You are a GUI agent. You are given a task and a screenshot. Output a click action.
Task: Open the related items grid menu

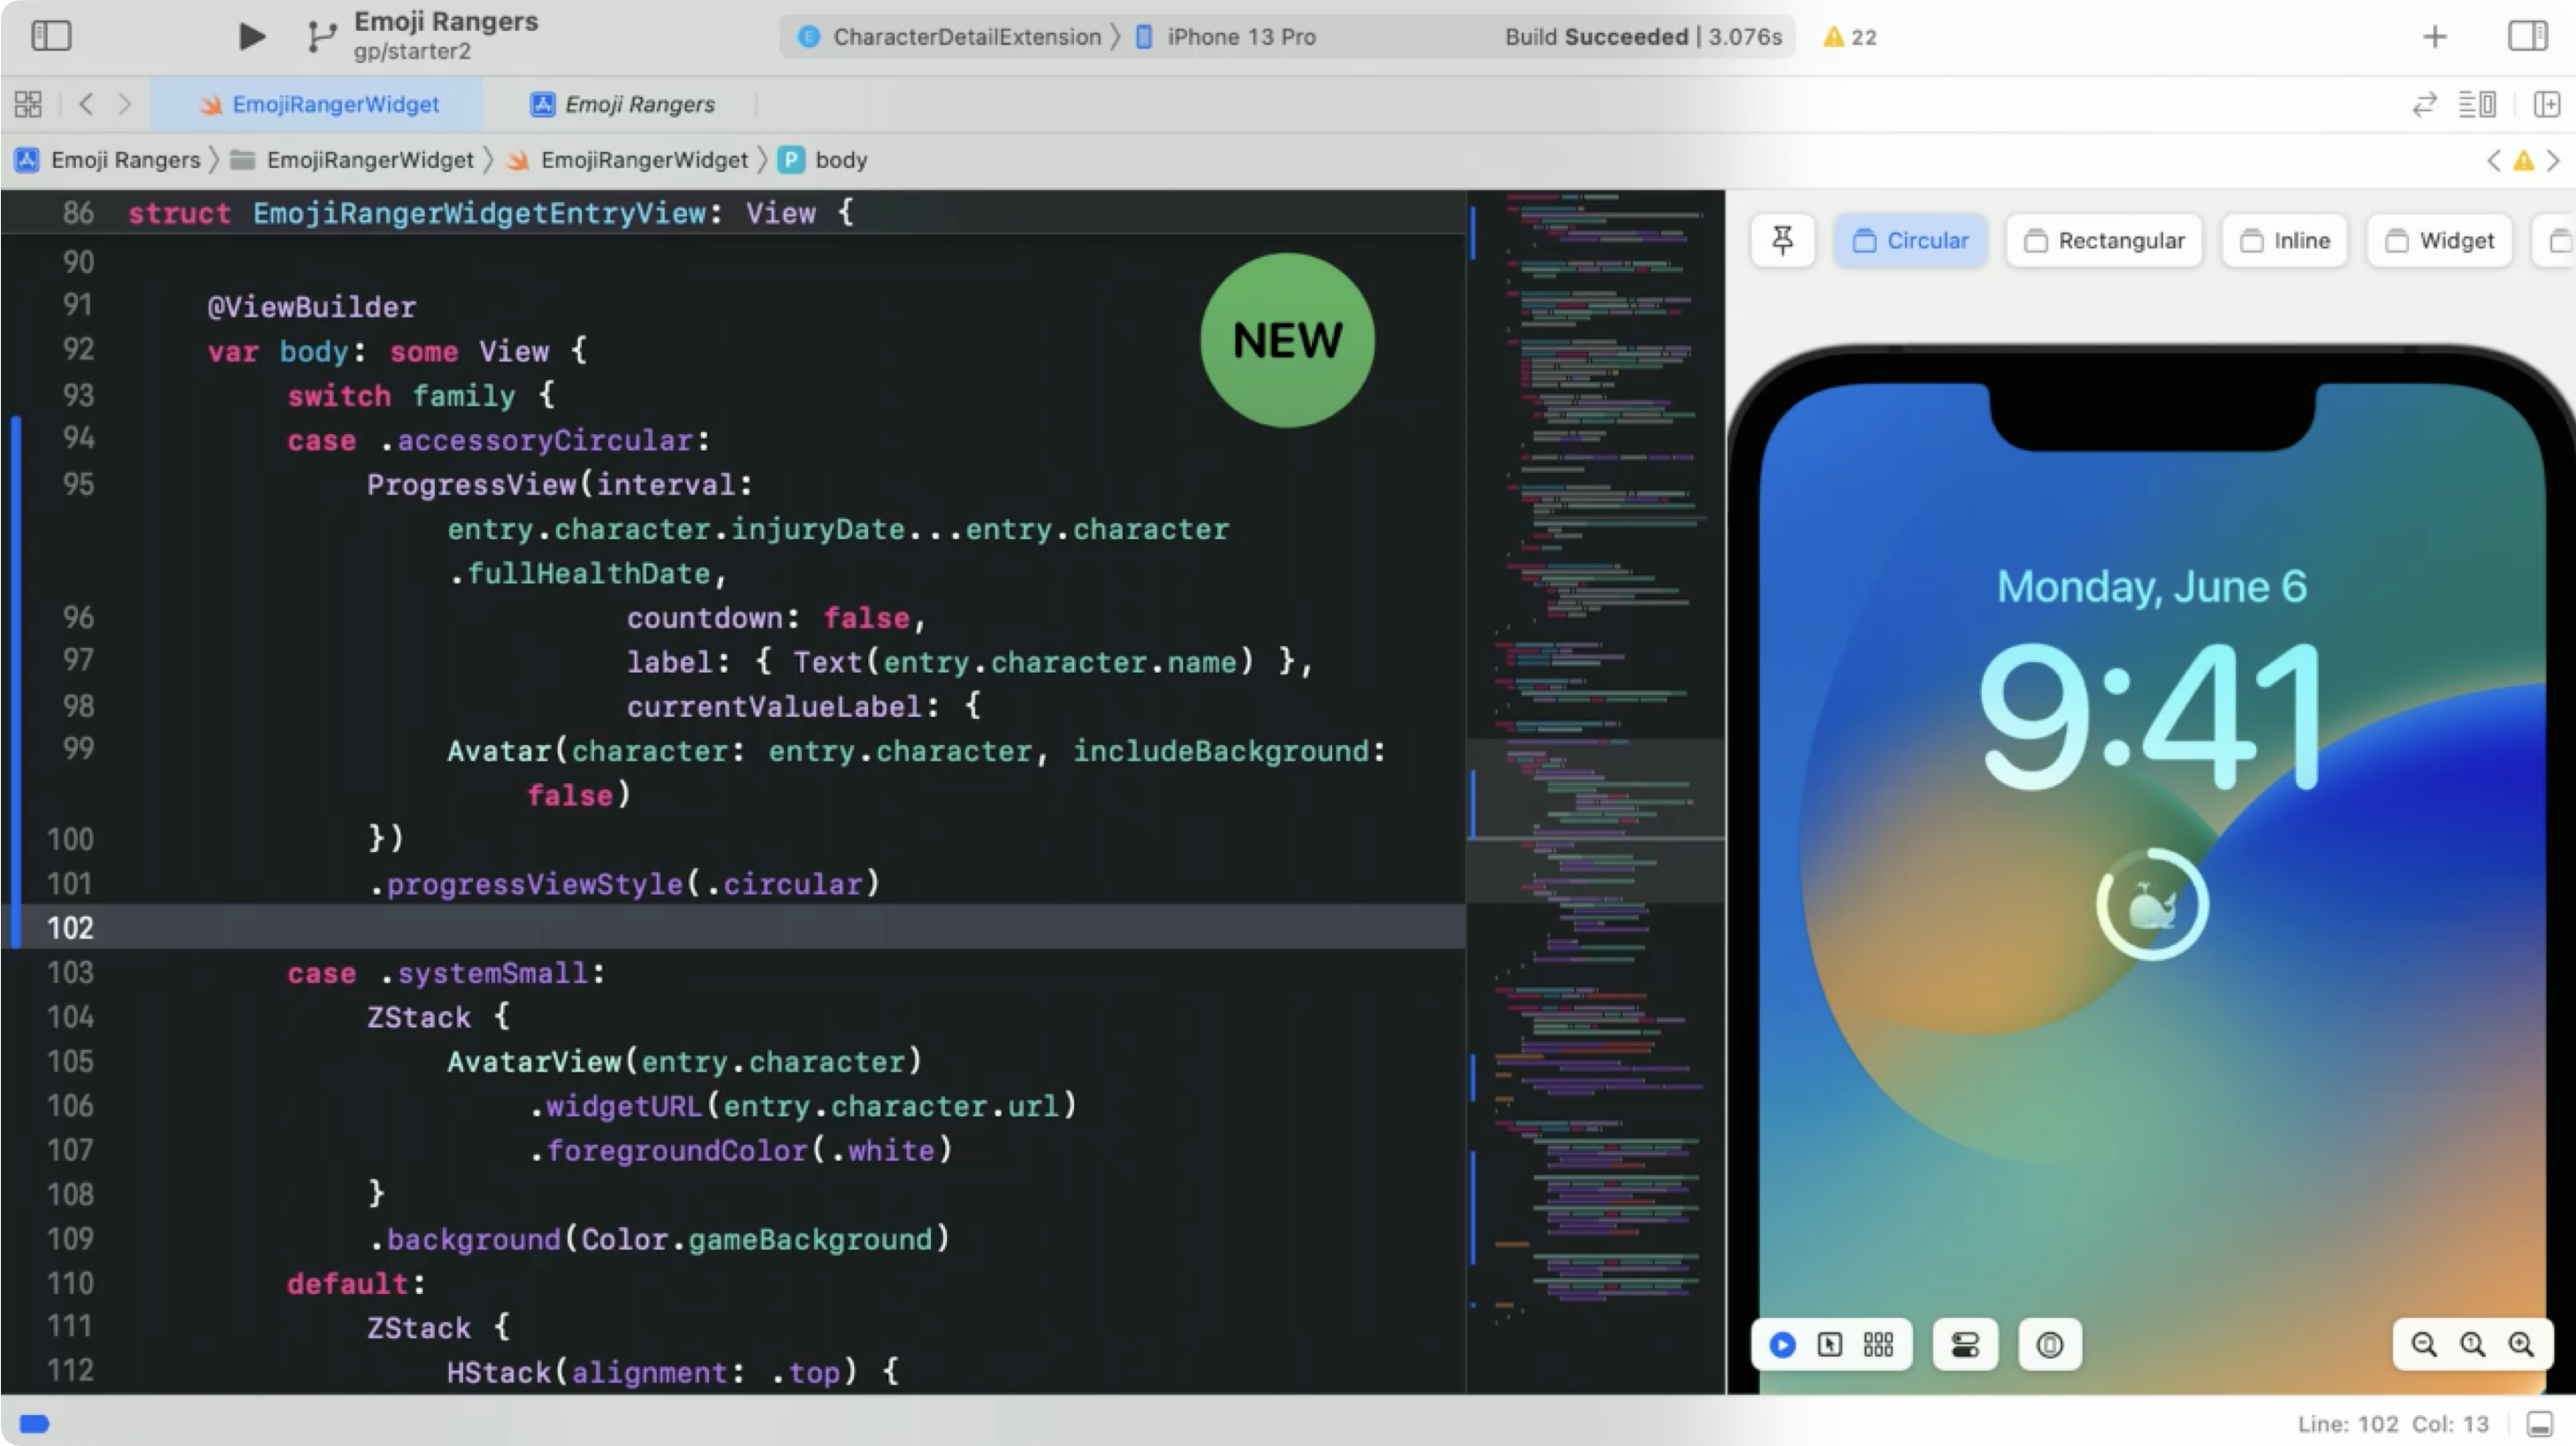(x=28, y=104)
